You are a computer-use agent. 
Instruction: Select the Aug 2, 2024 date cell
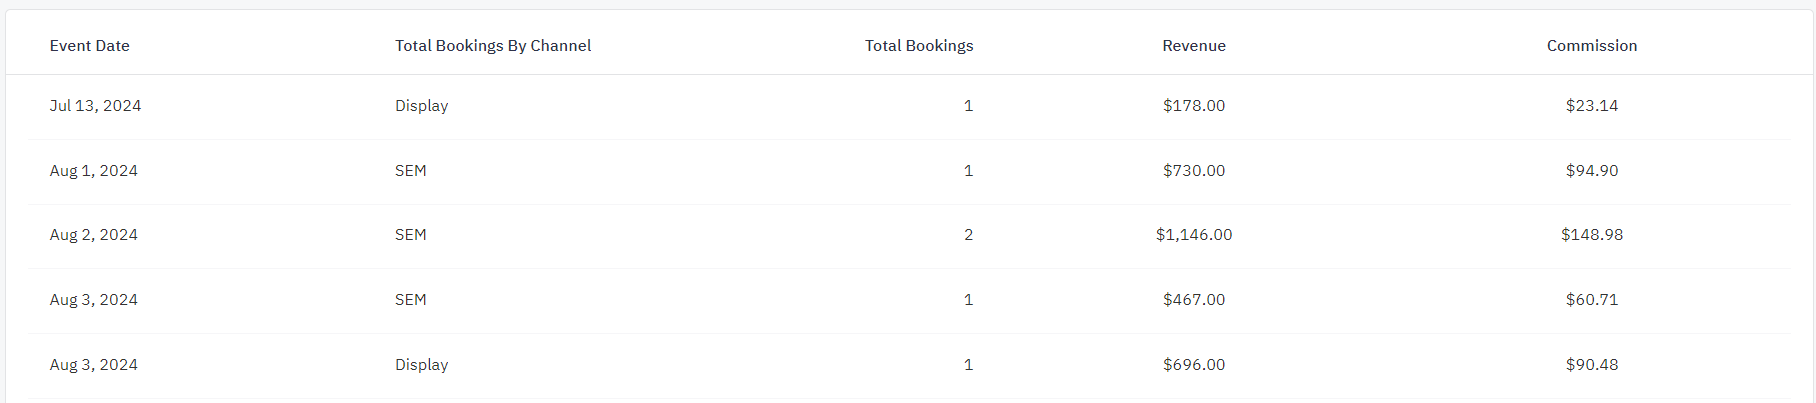point(94,235)
